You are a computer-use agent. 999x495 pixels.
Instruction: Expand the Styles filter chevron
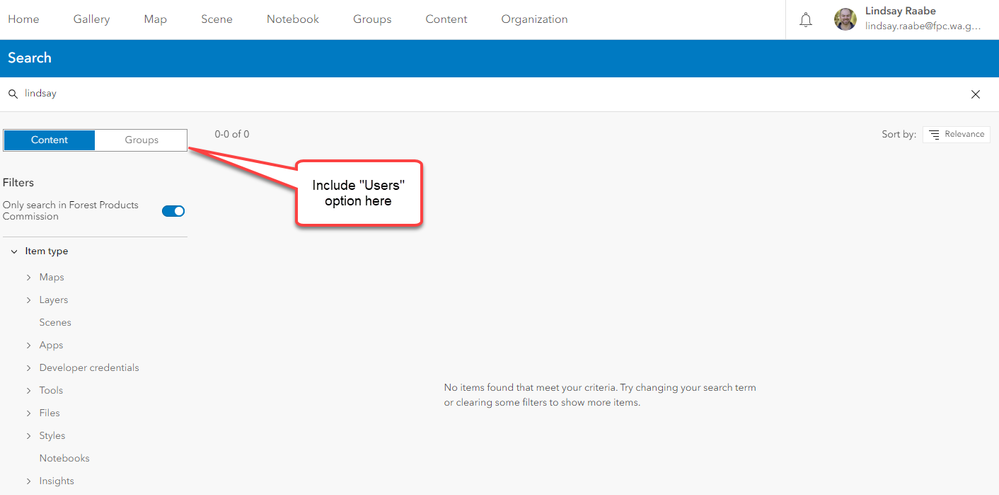pyautogui.click(x=29, y=436)
